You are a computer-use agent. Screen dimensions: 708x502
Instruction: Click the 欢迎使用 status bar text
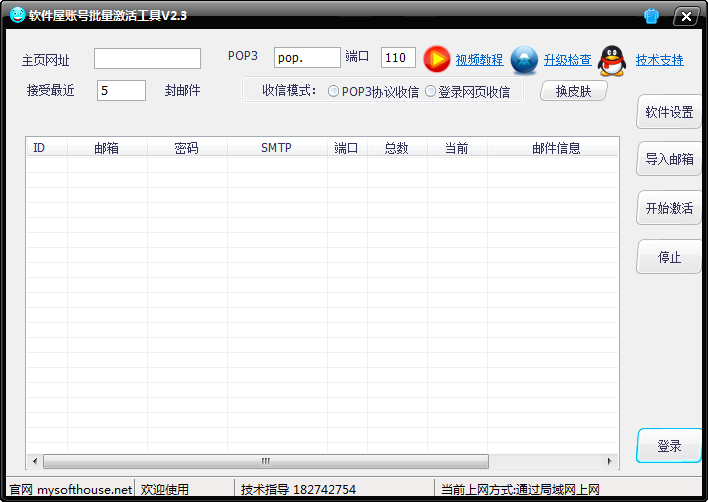coord(164,489)
